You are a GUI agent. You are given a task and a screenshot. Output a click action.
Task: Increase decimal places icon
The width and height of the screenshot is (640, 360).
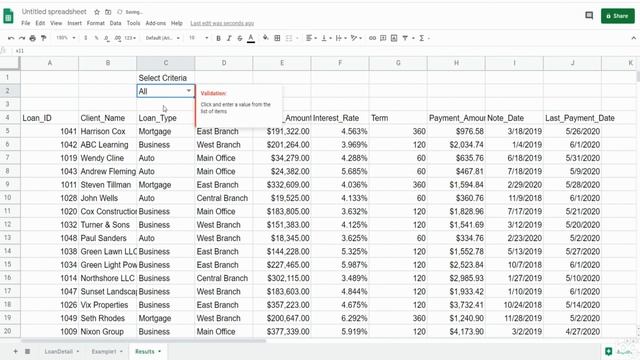coord(118,38)
